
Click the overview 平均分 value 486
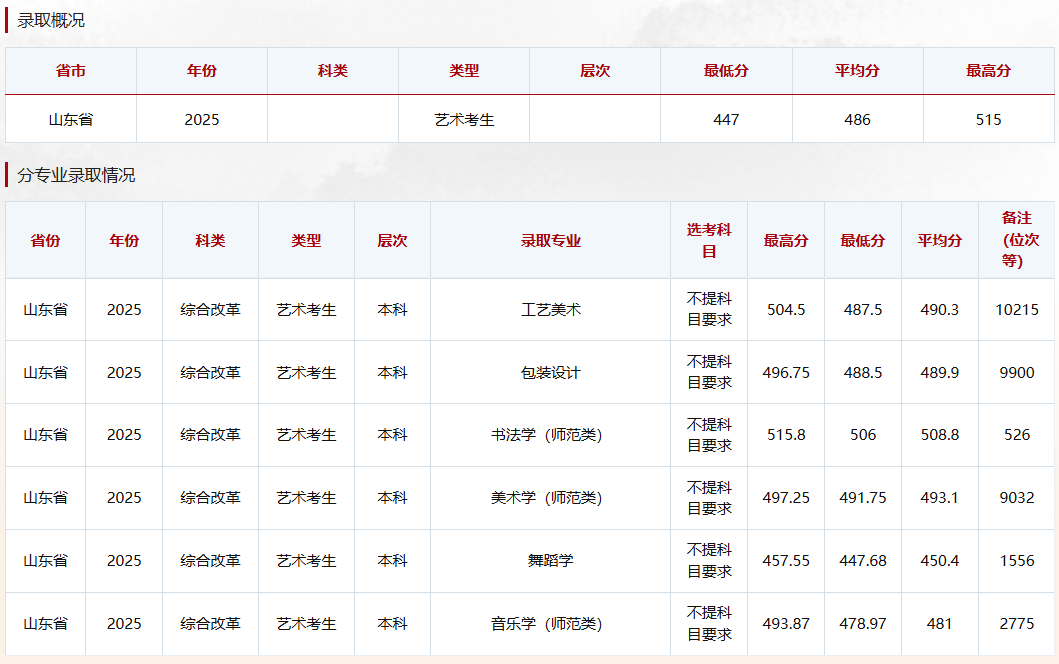857,120
